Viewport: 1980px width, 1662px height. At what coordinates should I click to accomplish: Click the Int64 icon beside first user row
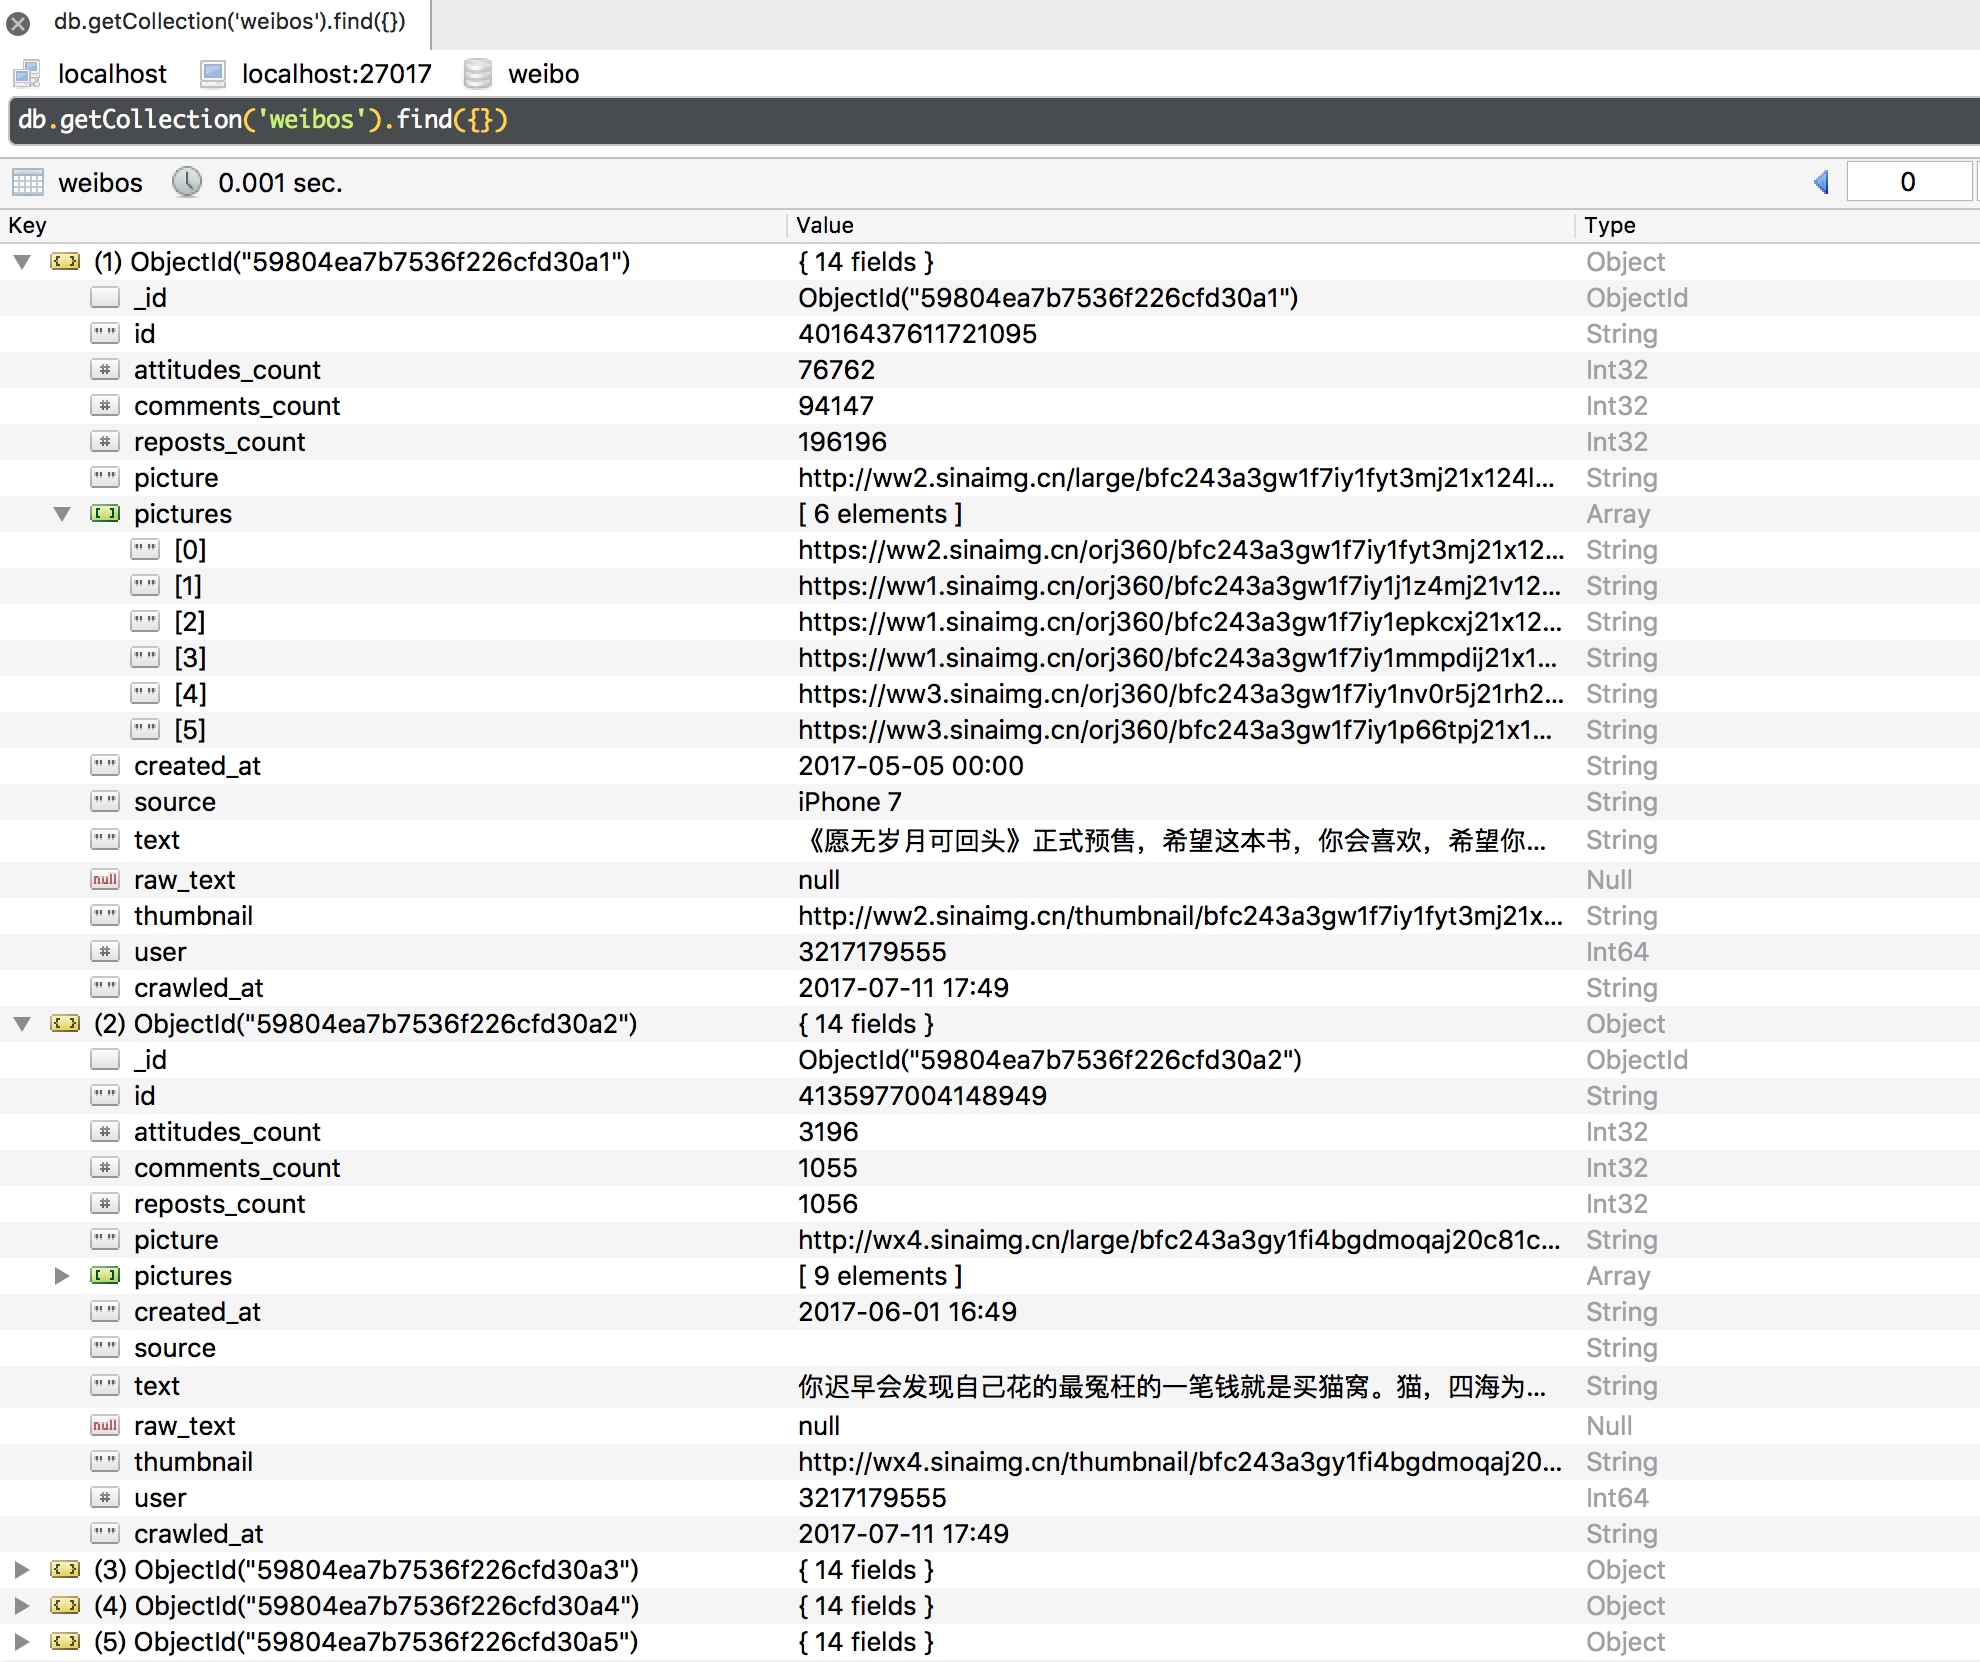[x=105, y=952]
